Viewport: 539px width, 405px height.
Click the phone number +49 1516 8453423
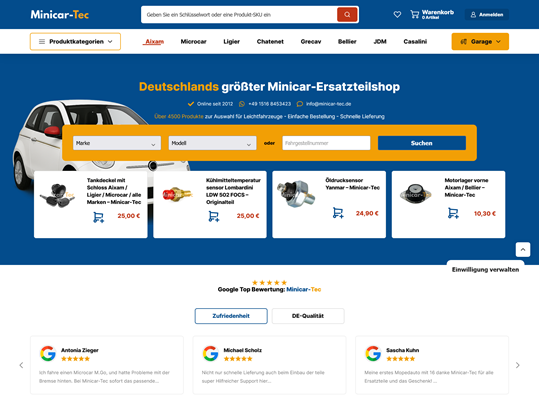pos(270,104)
